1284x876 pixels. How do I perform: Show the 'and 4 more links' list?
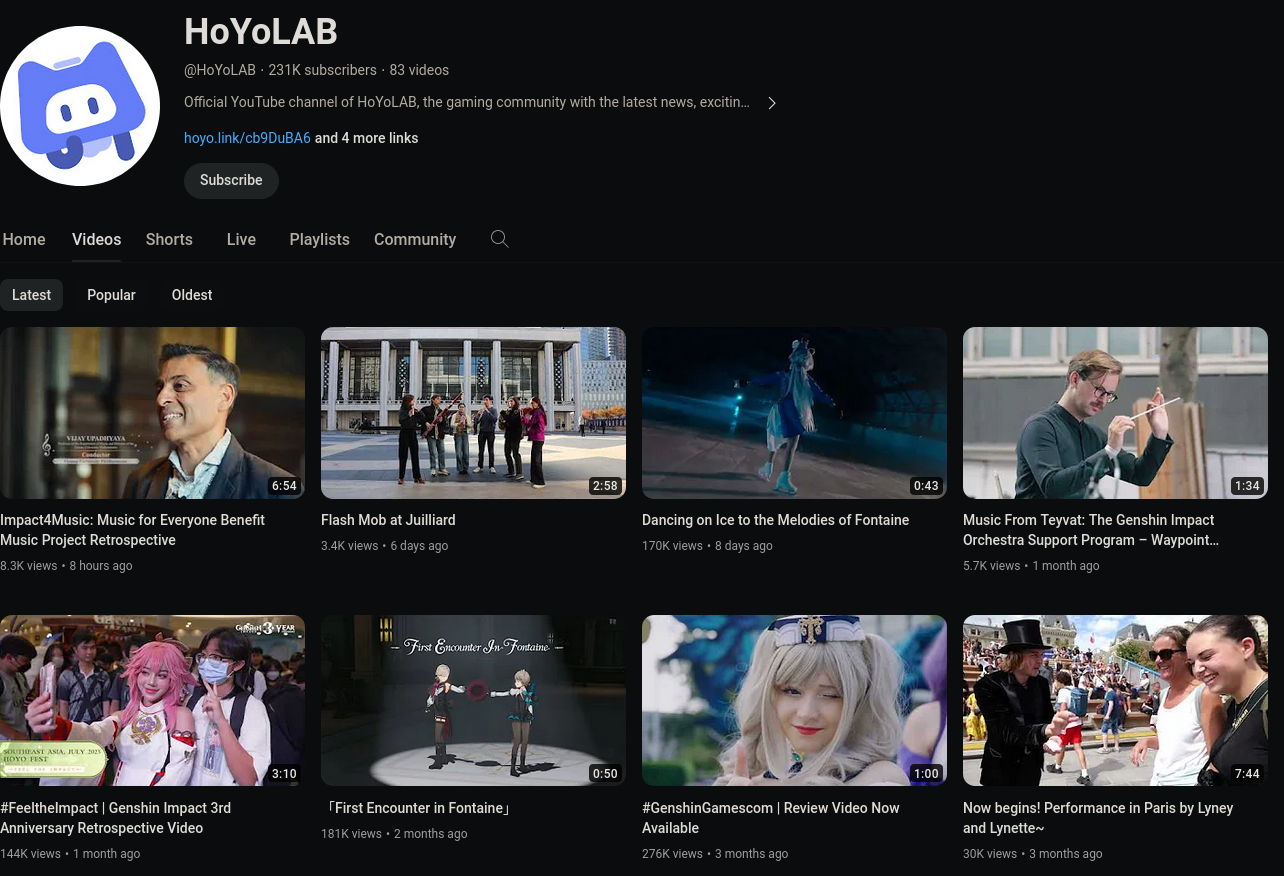[x=367, y=138]
